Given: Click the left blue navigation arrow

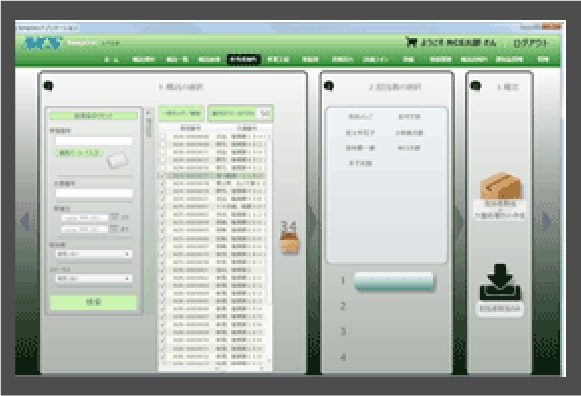Looking at the screenshot, I should [x=25, y=221].
